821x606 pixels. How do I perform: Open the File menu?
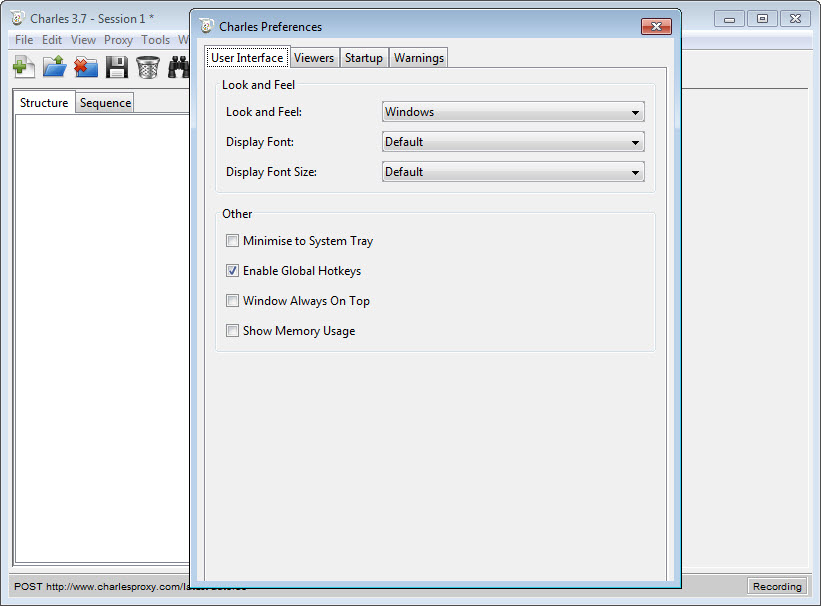tap(24, 40)
